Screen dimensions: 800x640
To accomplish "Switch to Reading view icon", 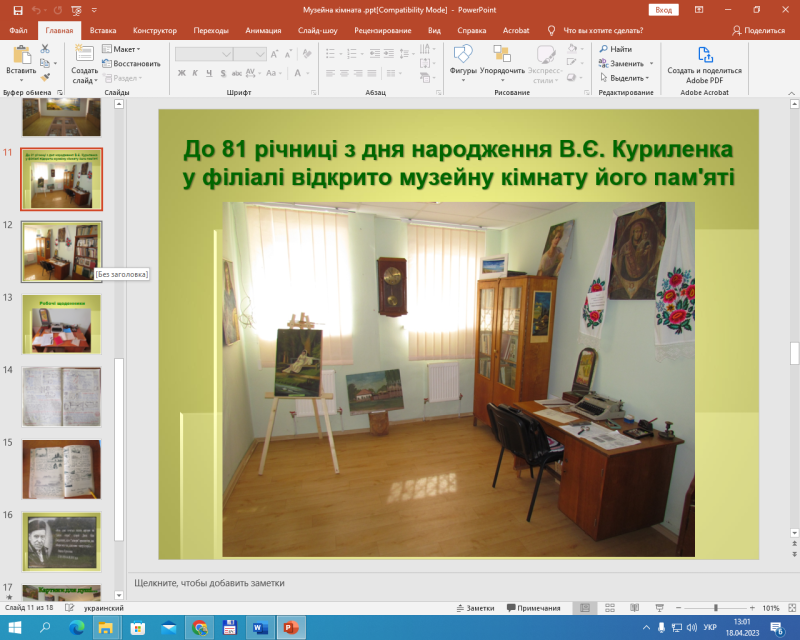I will [x=632, y=608].
